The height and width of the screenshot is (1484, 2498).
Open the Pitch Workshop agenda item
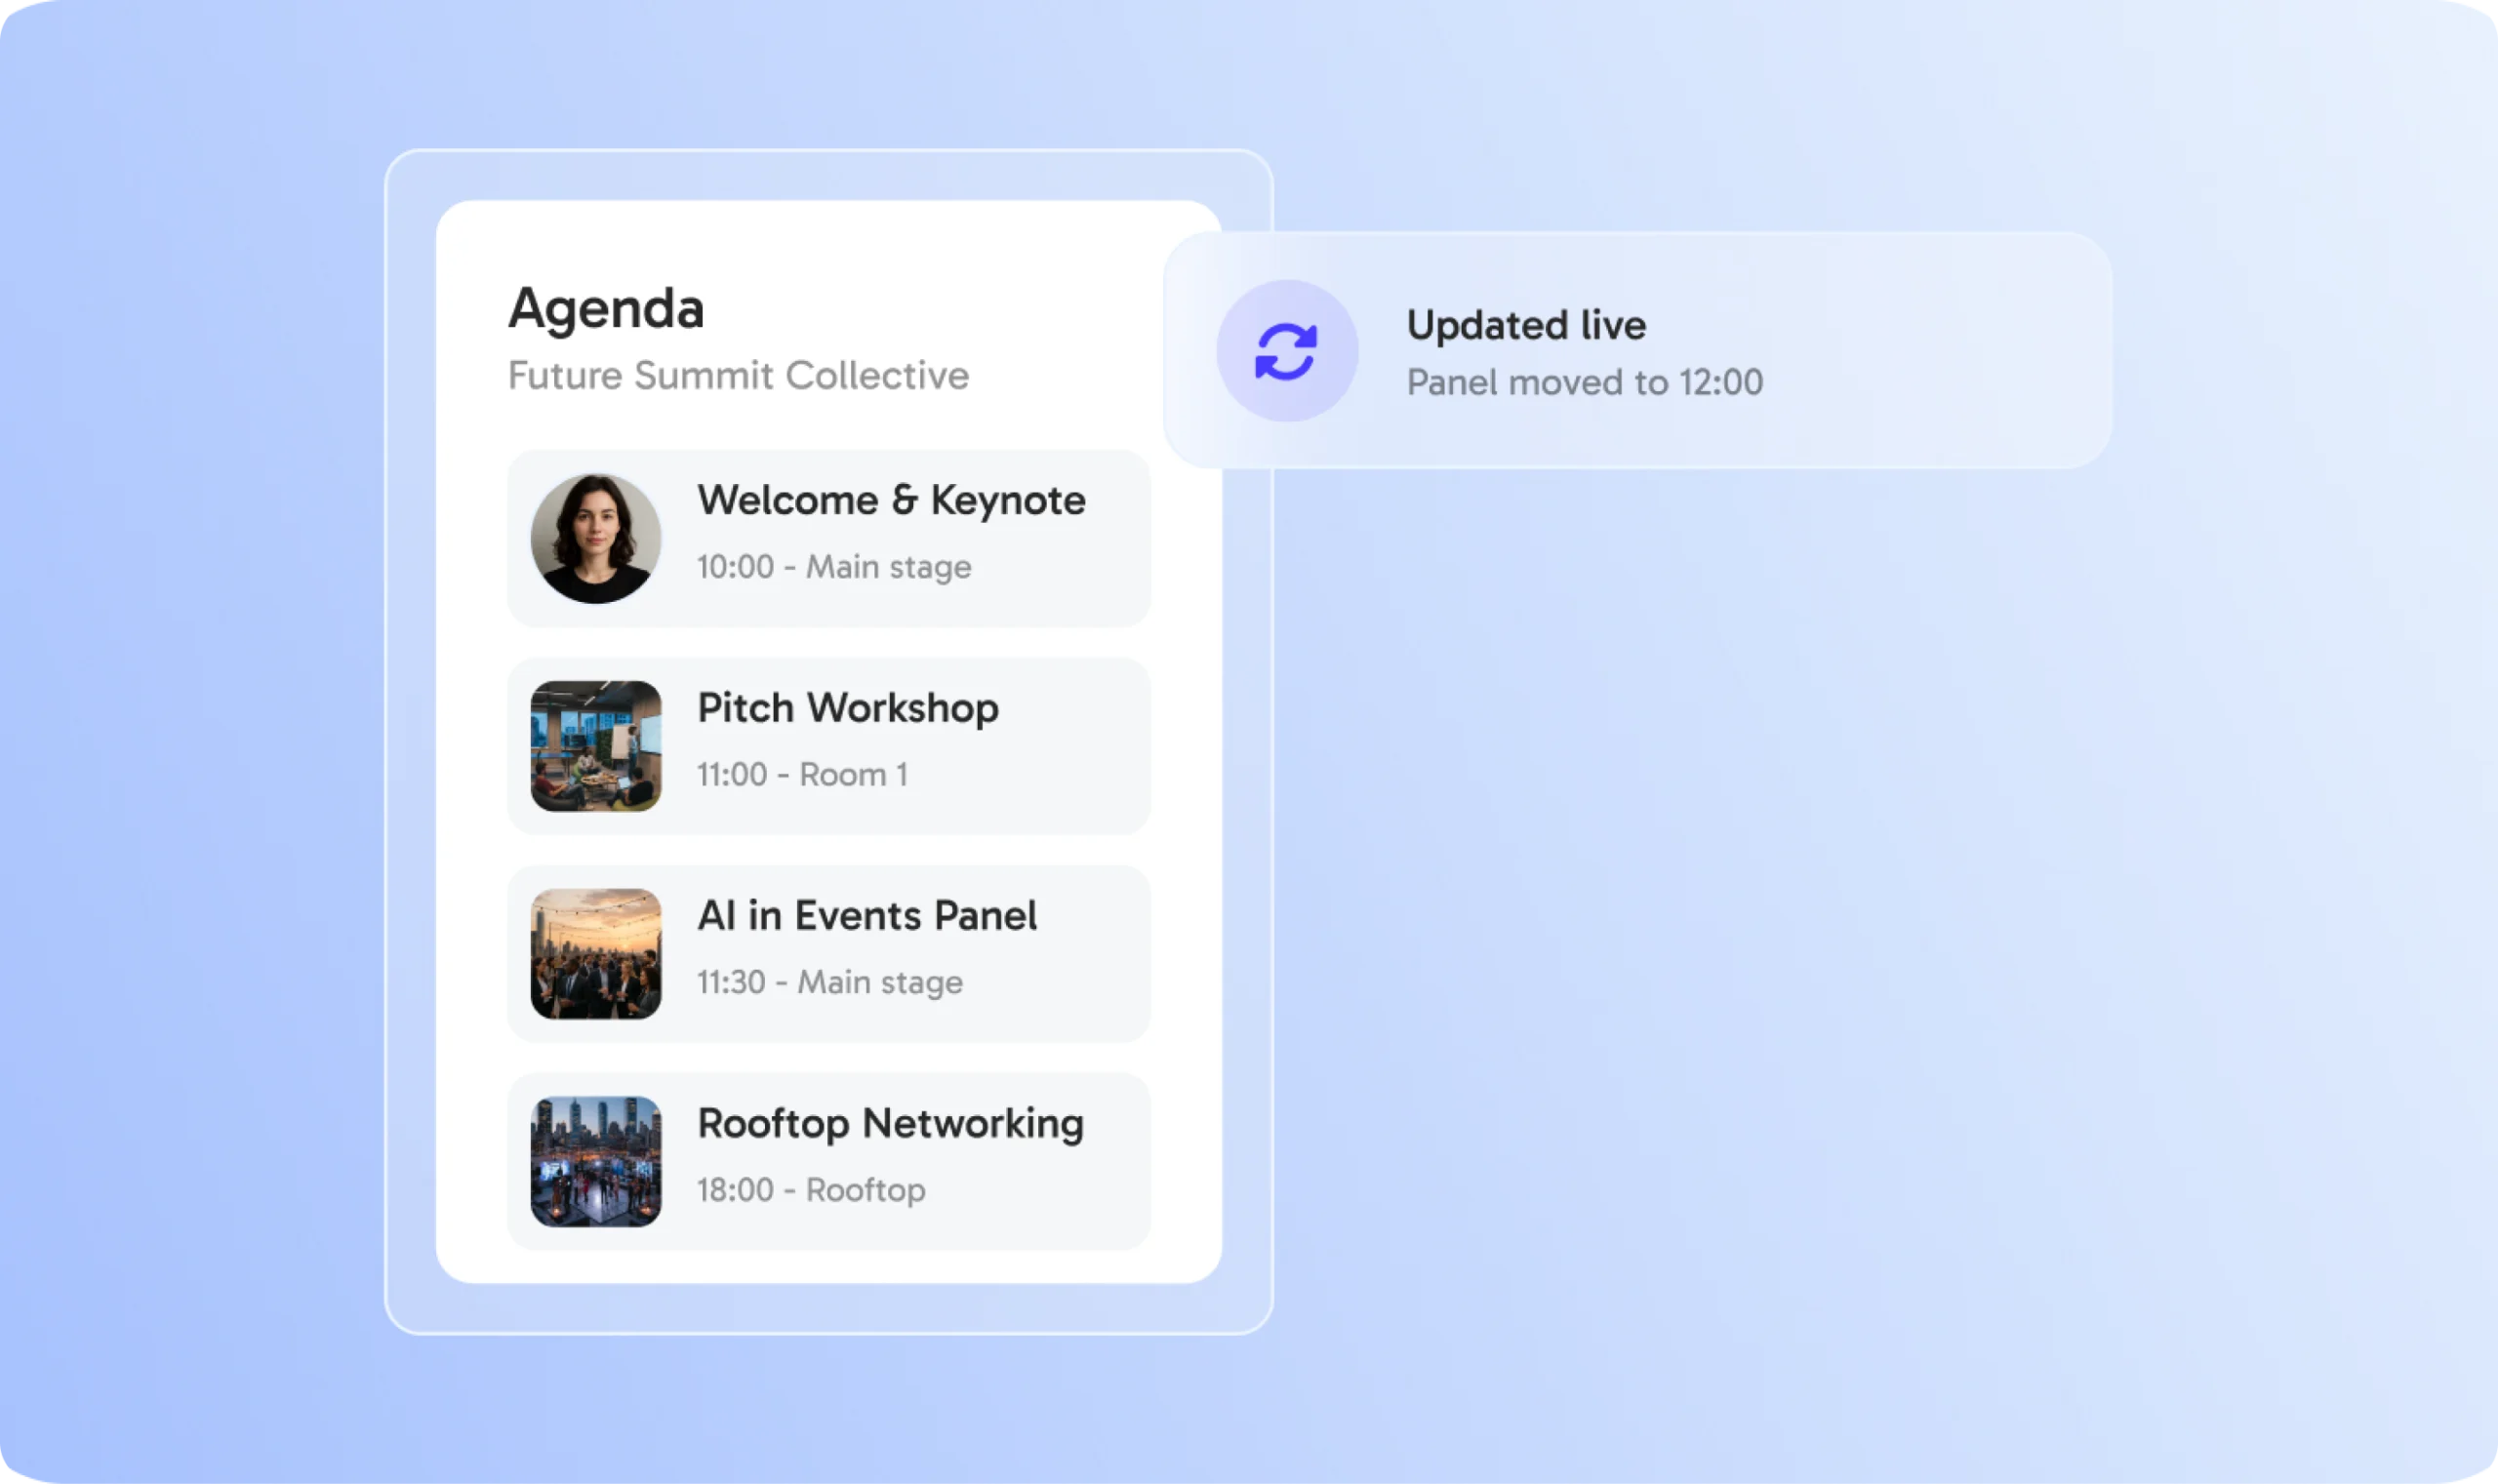click(828, 746)
